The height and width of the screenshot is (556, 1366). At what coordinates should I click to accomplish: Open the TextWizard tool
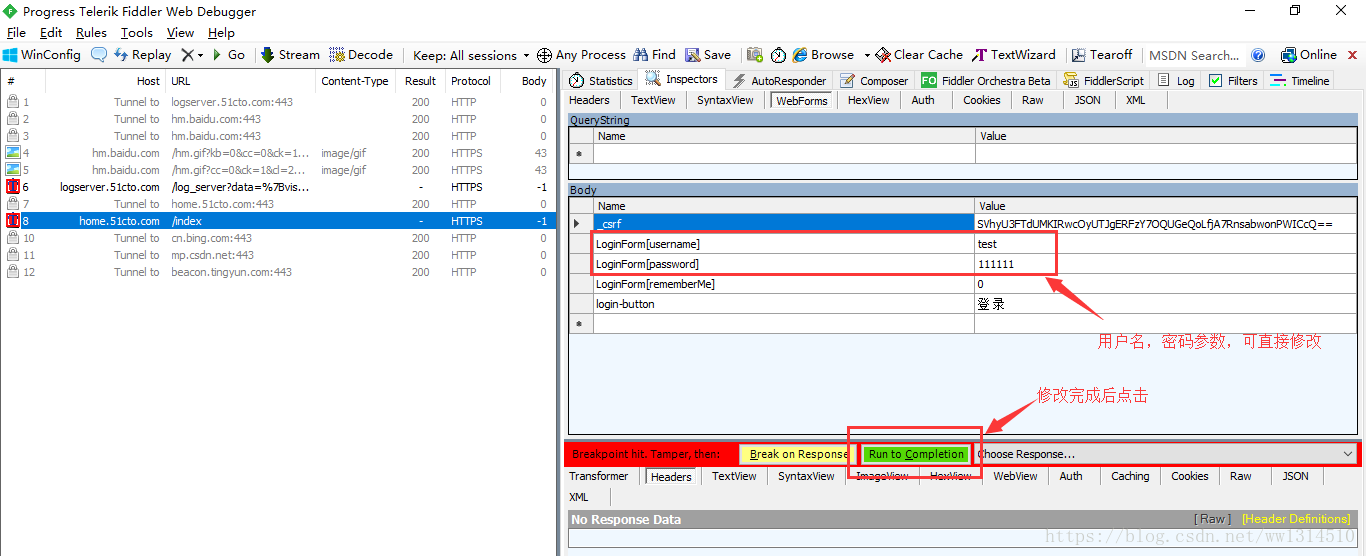click(1014, 55)
